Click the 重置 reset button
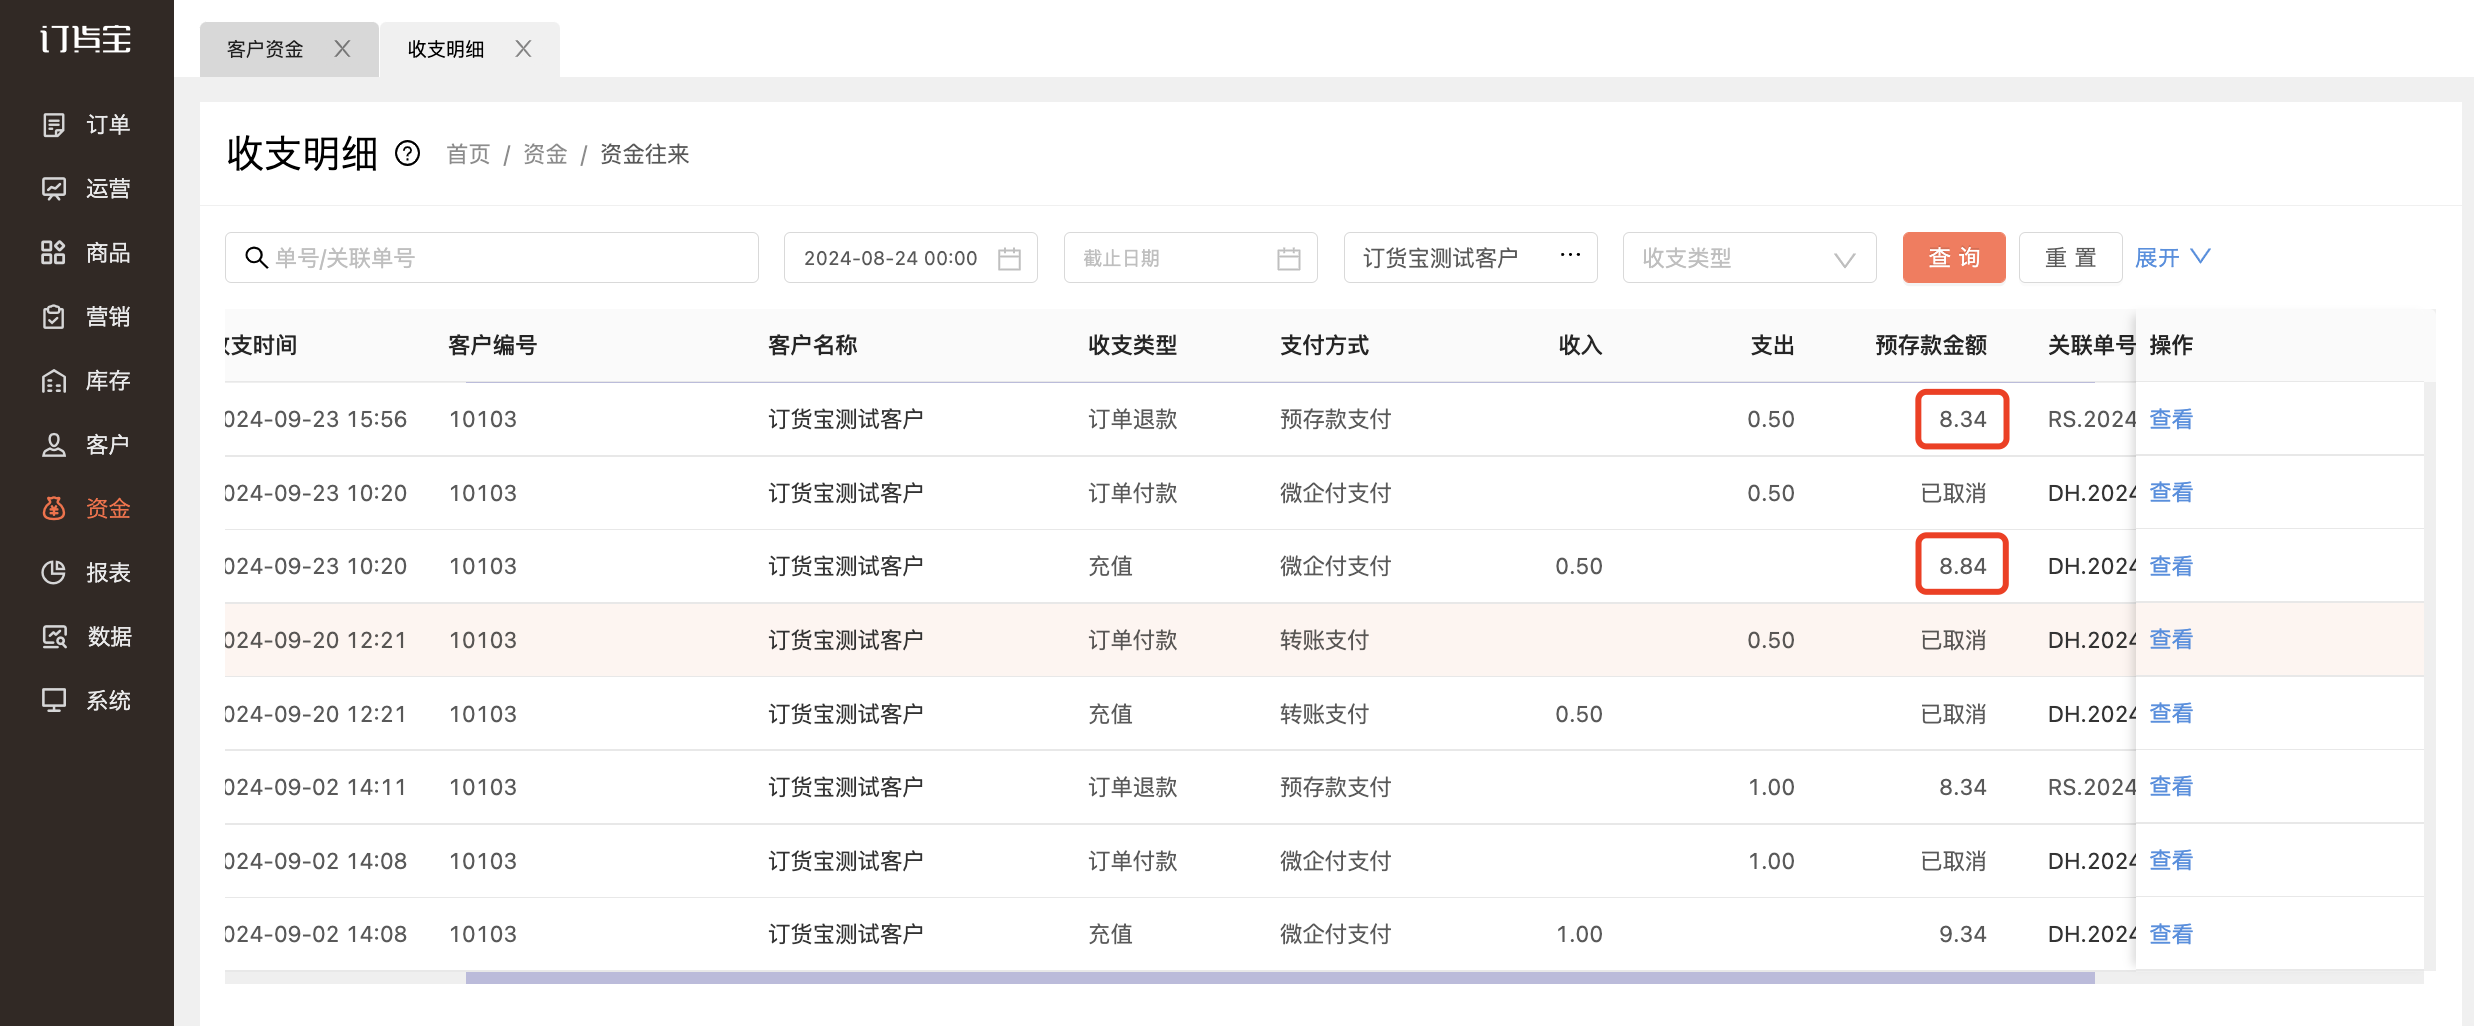2474x1026 pixels. tap(2070, 258)
